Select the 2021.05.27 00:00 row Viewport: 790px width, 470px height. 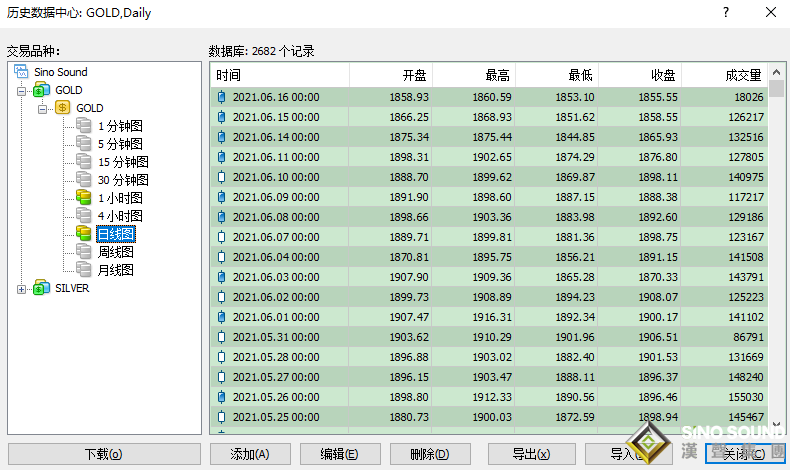(x=489, y=377)
